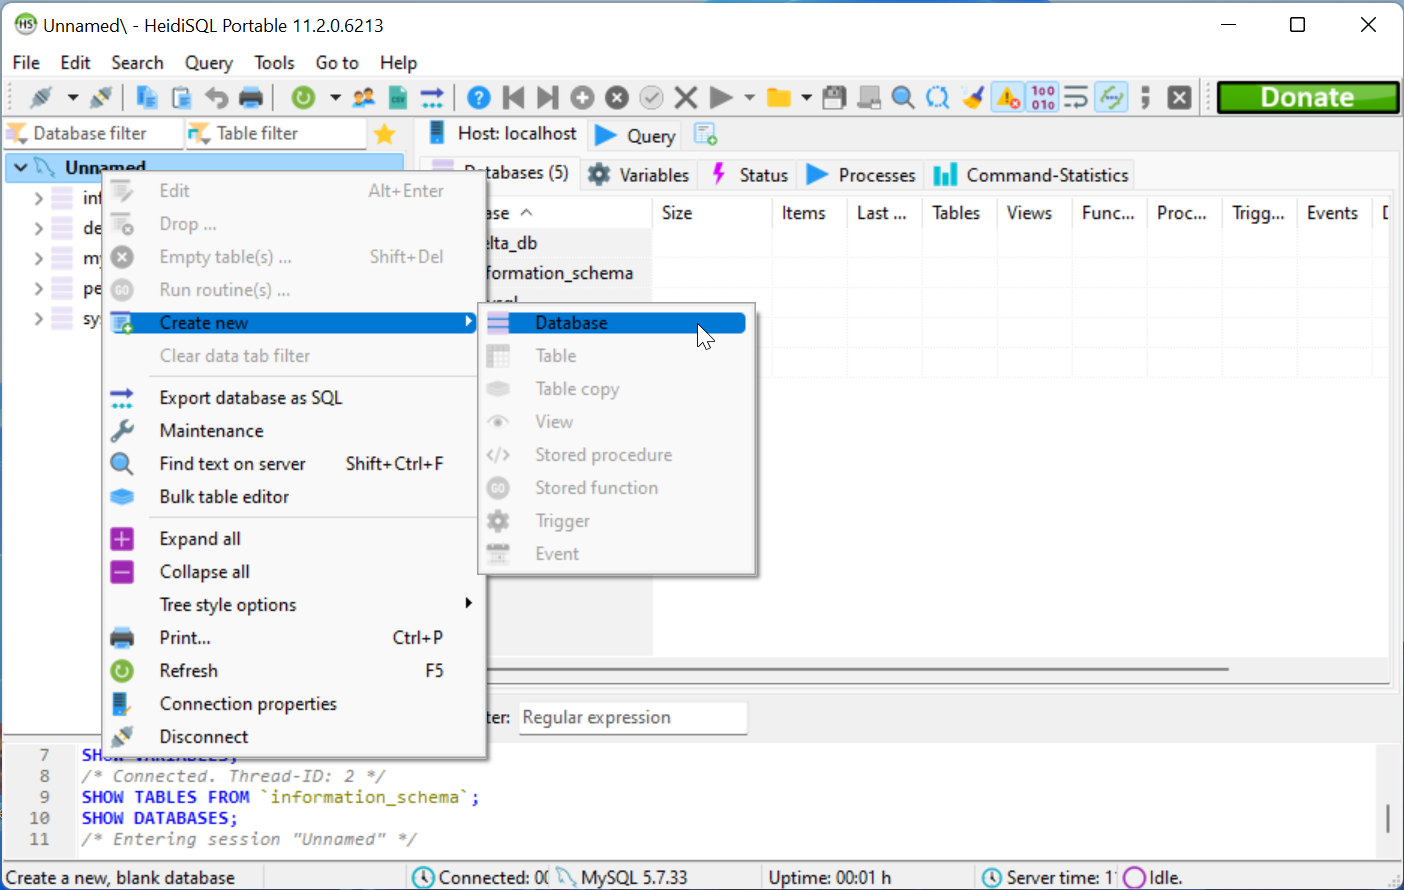This screenshot has height=890, width=1404.
Task: Open the Load SQL file dropdown arrow
Action: click(x=806, y=97)
